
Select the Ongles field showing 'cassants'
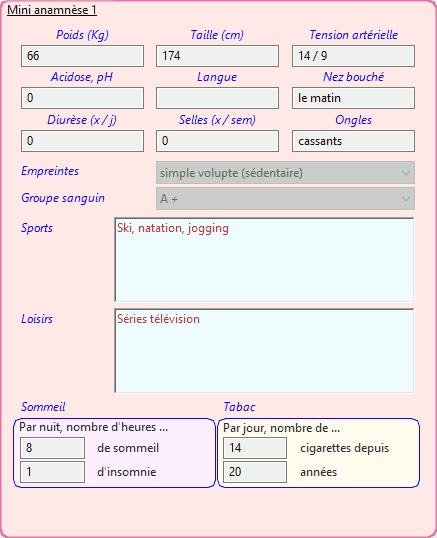353,141
